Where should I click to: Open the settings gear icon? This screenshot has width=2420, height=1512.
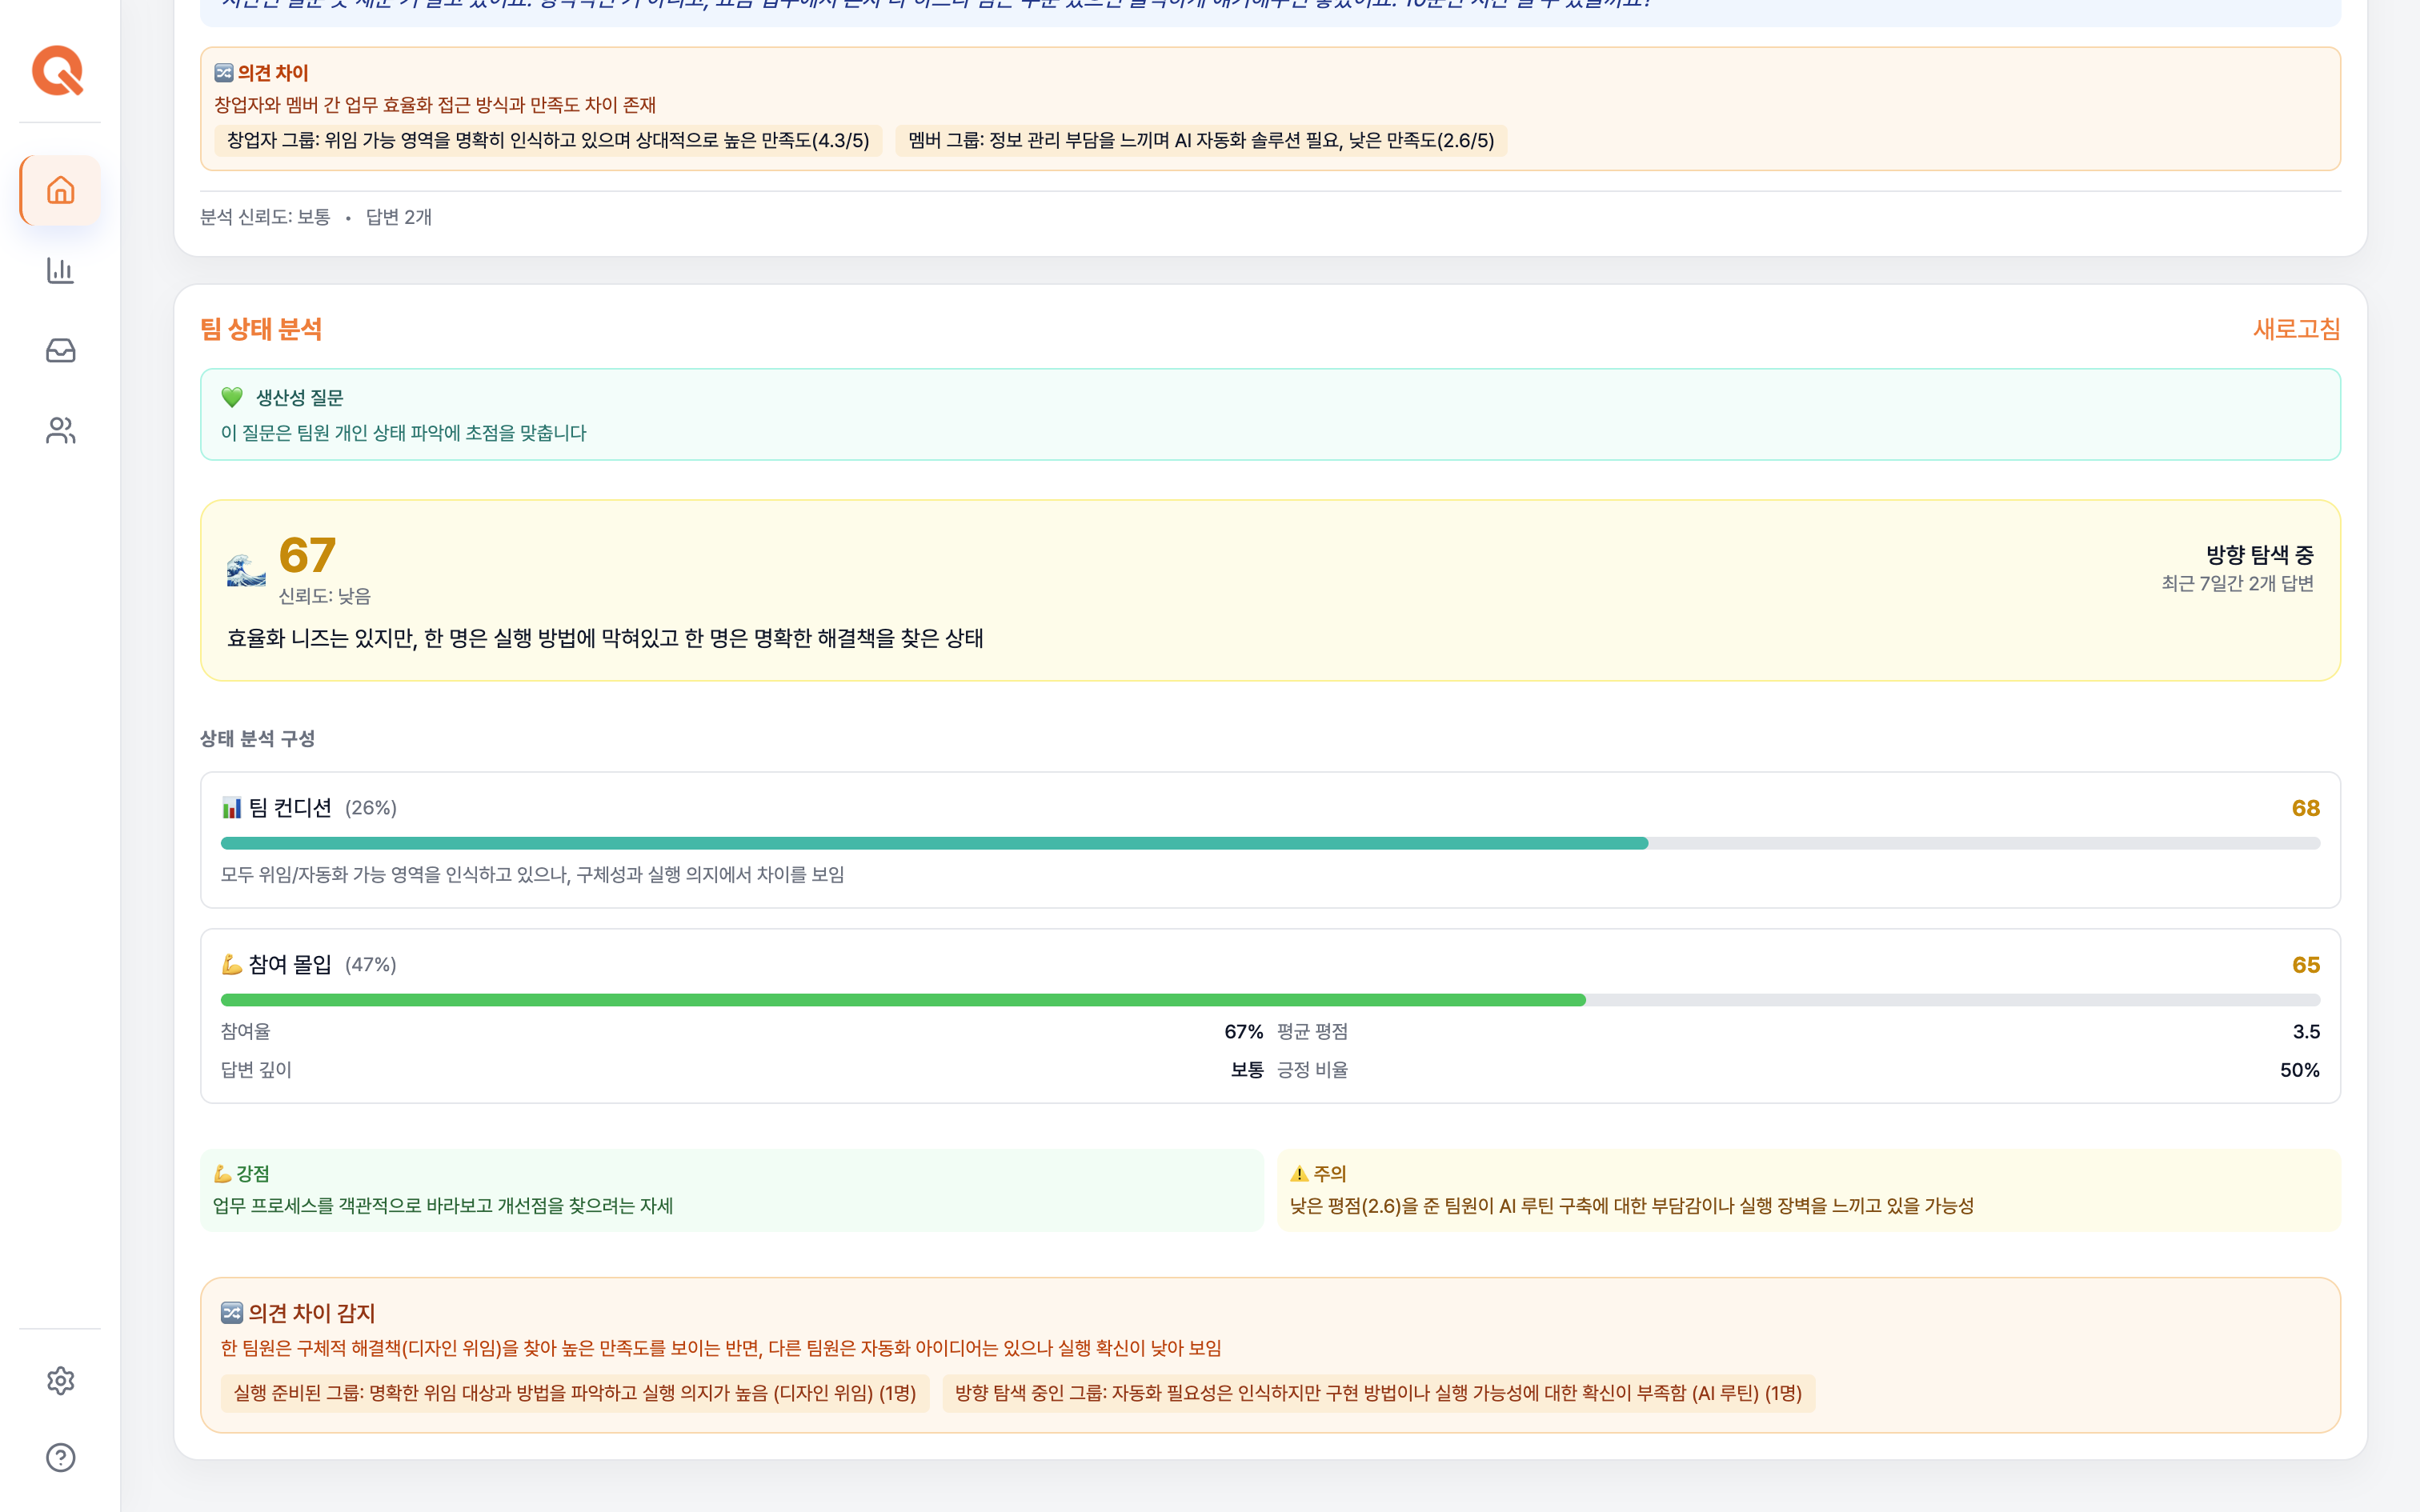[x=60, y=1380]
